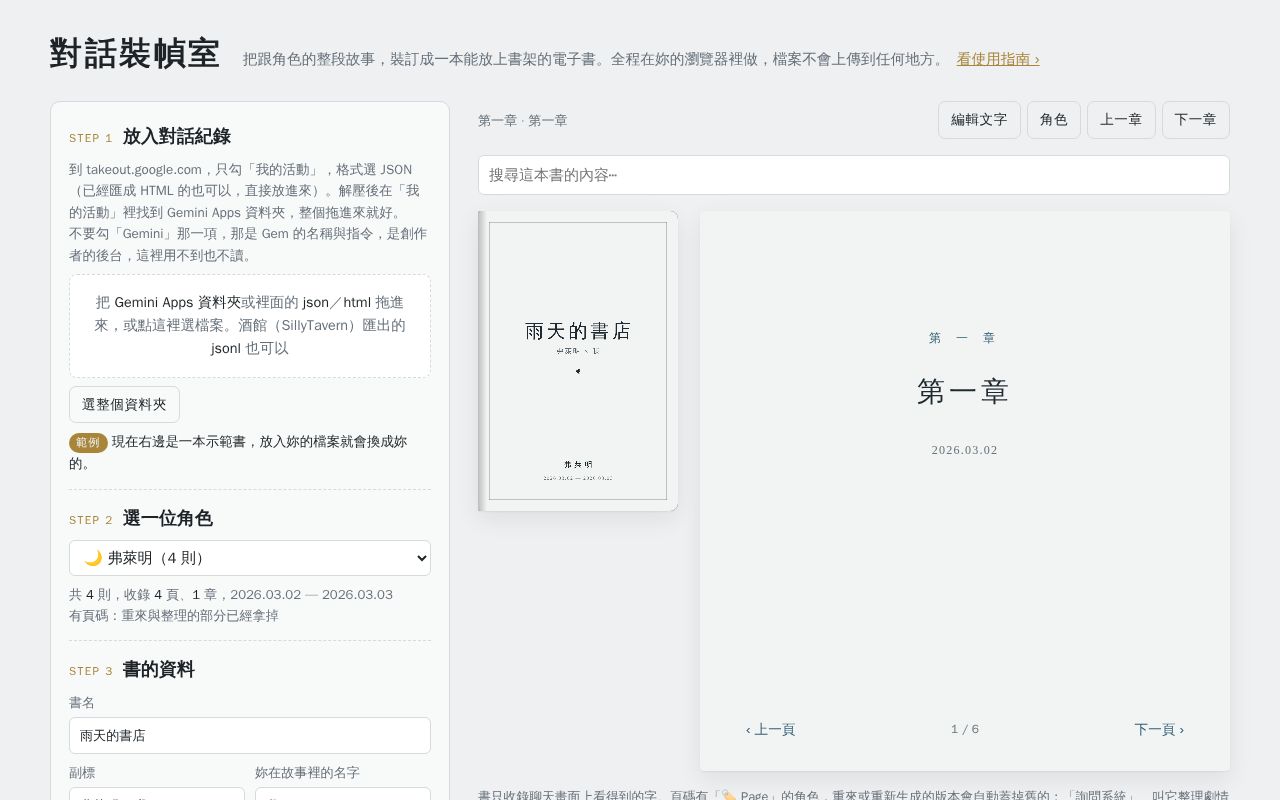The image size is (1280, 800).
Task: Click 下一頁 › in the page reader
Action: tap(1159, 730)
